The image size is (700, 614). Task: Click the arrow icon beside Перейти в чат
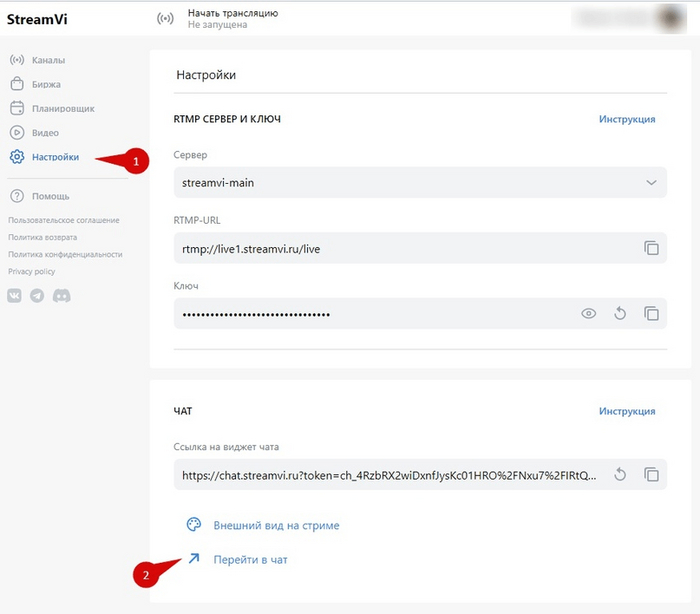194,559
